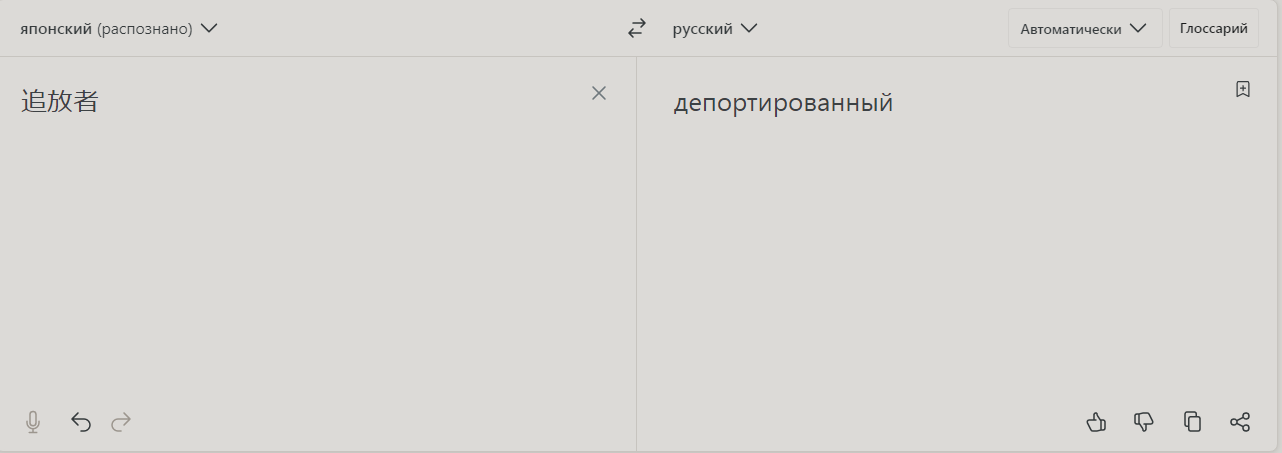Open the японский (распознано) source language list
The image size is (1282, 453).
[x=106, y=29]
